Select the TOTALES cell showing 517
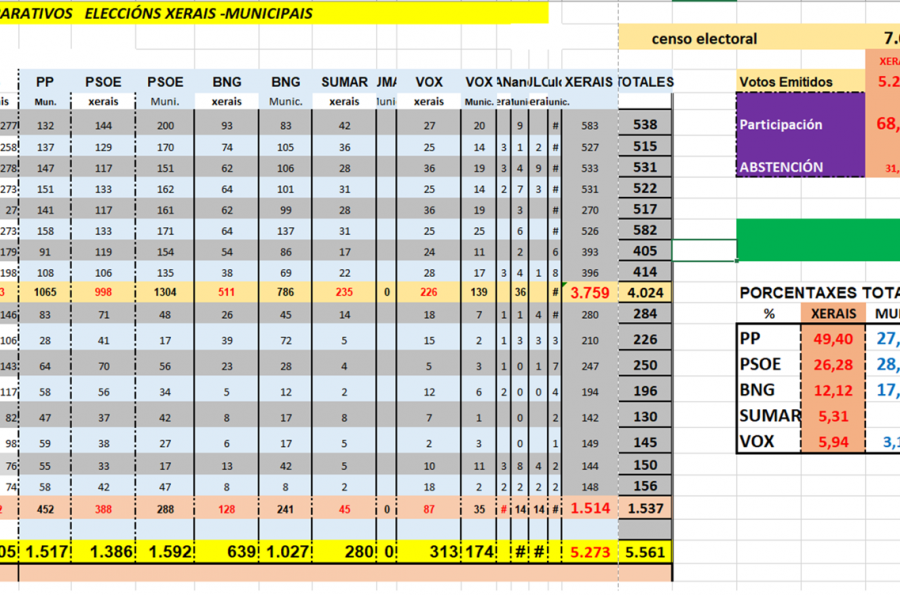 point(645,209)
